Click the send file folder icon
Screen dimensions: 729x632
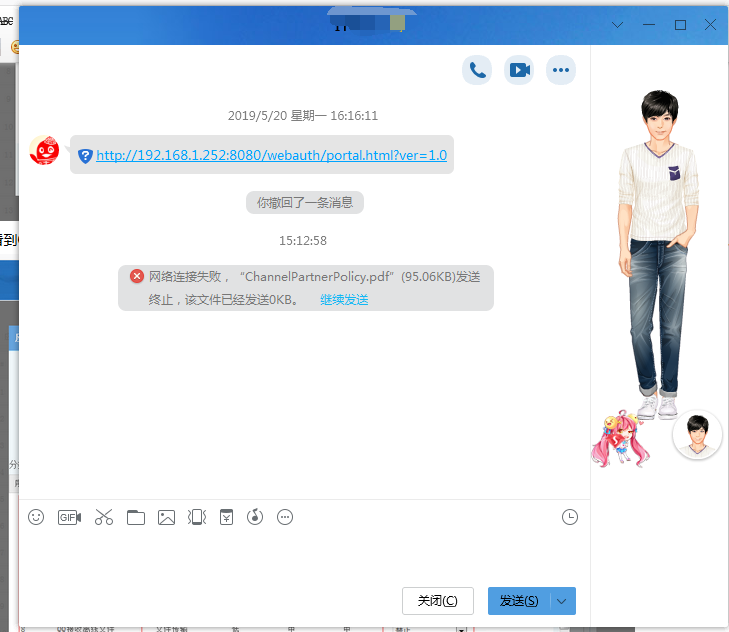(136, 517)
